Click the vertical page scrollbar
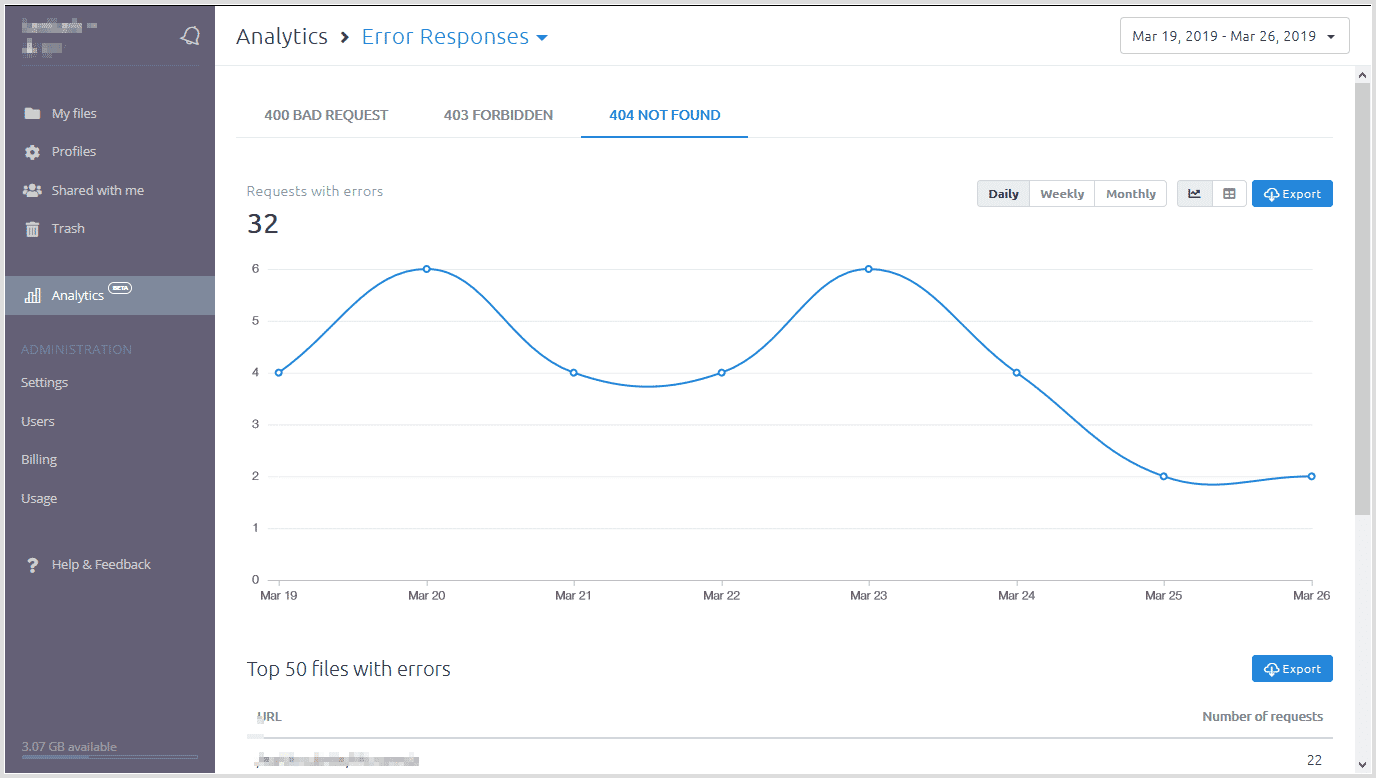The image size is (1376, 778). point(1362,300)
